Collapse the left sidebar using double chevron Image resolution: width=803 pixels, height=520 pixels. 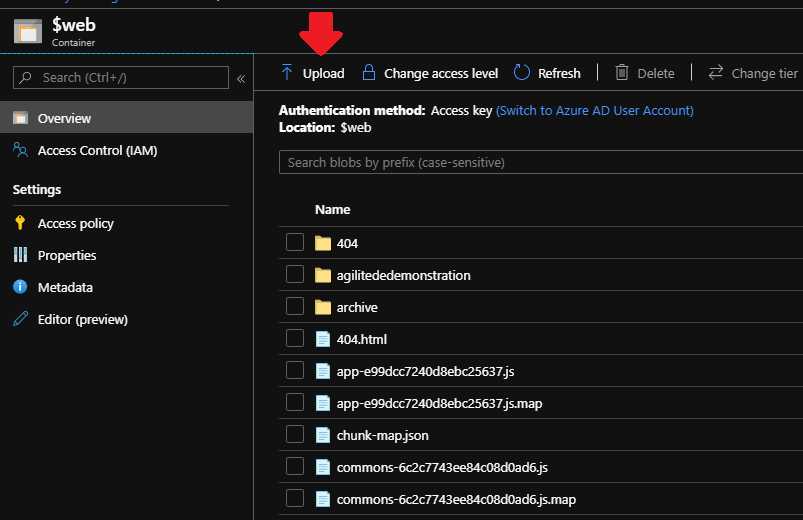[241, 78]
